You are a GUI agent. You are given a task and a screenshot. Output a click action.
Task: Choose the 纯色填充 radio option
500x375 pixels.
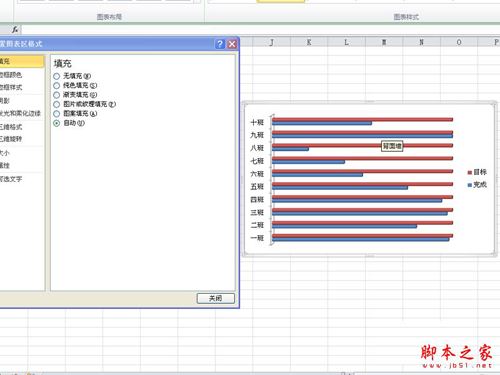click(57, 86)
